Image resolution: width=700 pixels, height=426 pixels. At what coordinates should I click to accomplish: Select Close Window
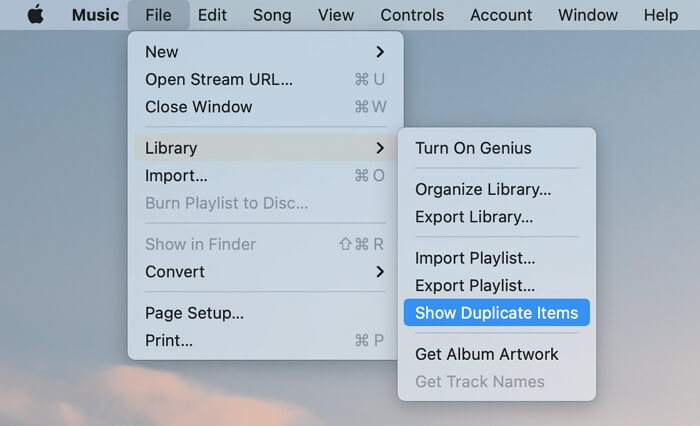(265, 107)
